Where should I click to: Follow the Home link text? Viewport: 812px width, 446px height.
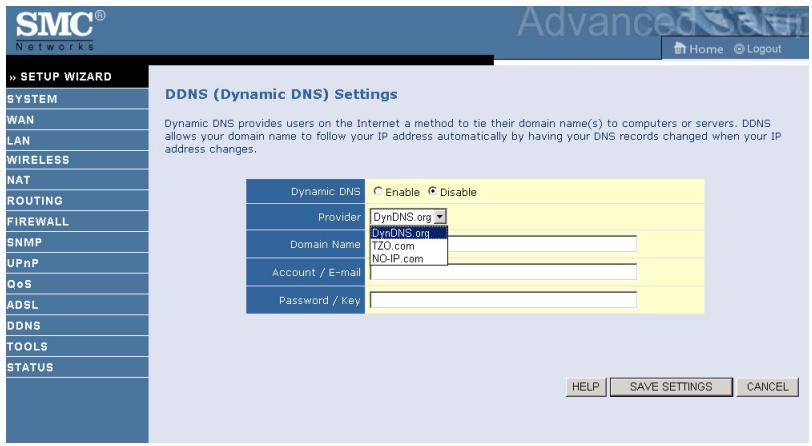point(706,49)
